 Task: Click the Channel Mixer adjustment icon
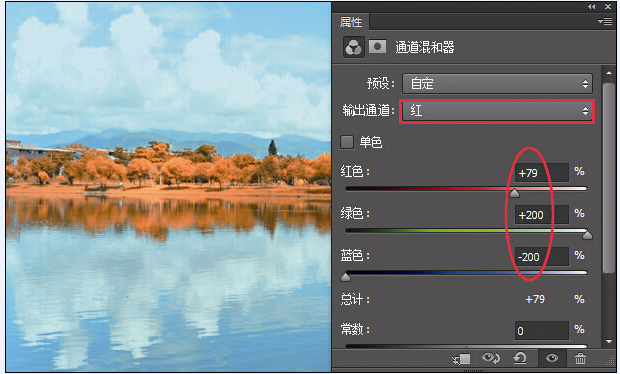(353, 47)
